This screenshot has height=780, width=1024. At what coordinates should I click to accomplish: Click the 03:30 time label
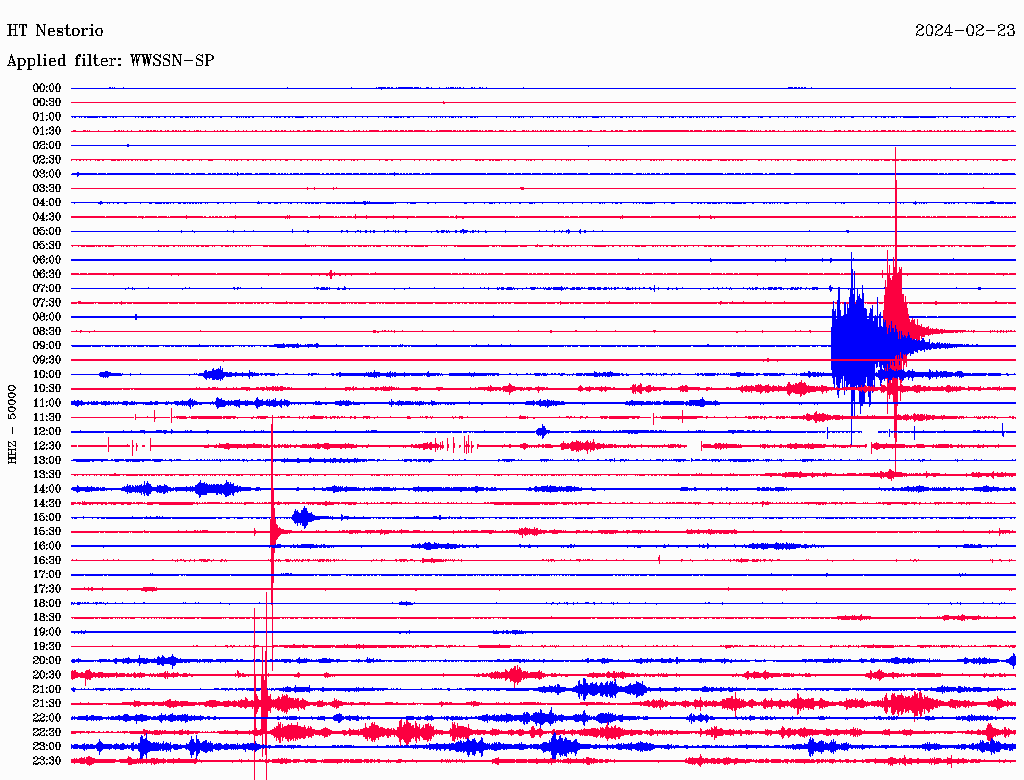47,188
